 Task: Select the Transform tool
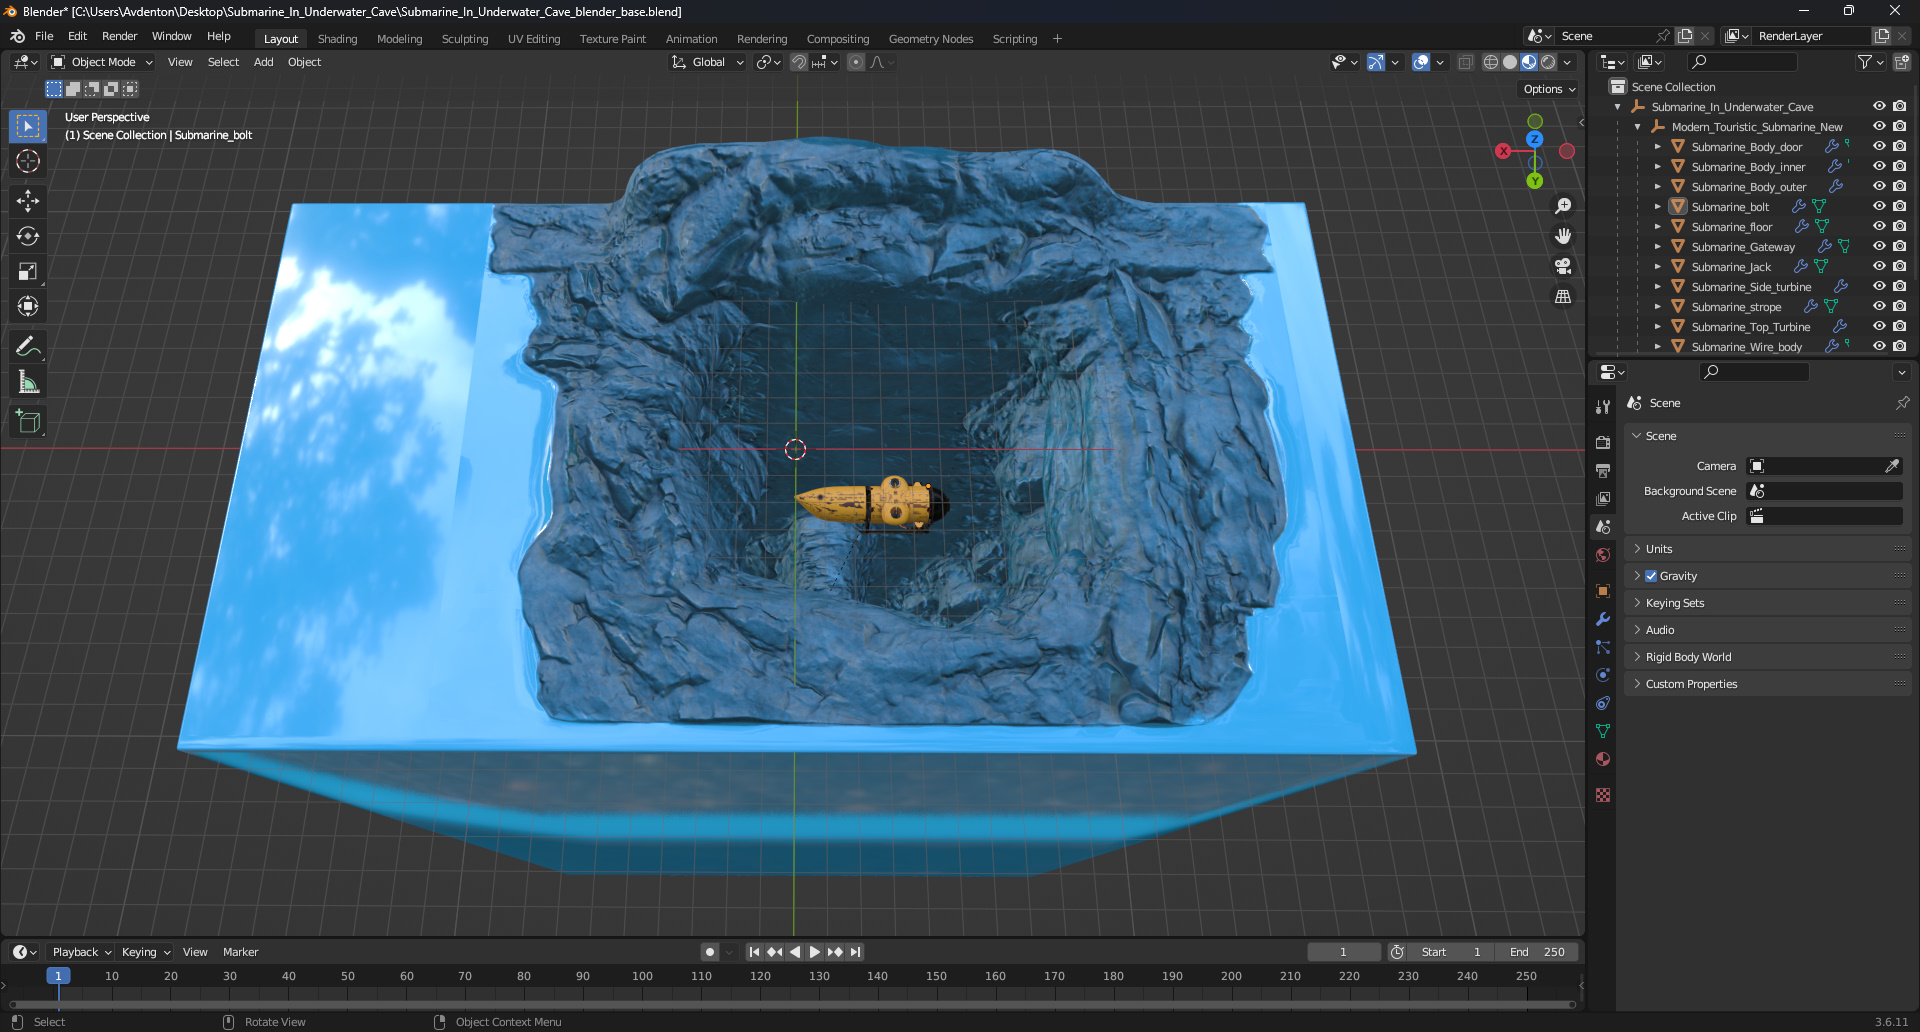tap(28, 306)
